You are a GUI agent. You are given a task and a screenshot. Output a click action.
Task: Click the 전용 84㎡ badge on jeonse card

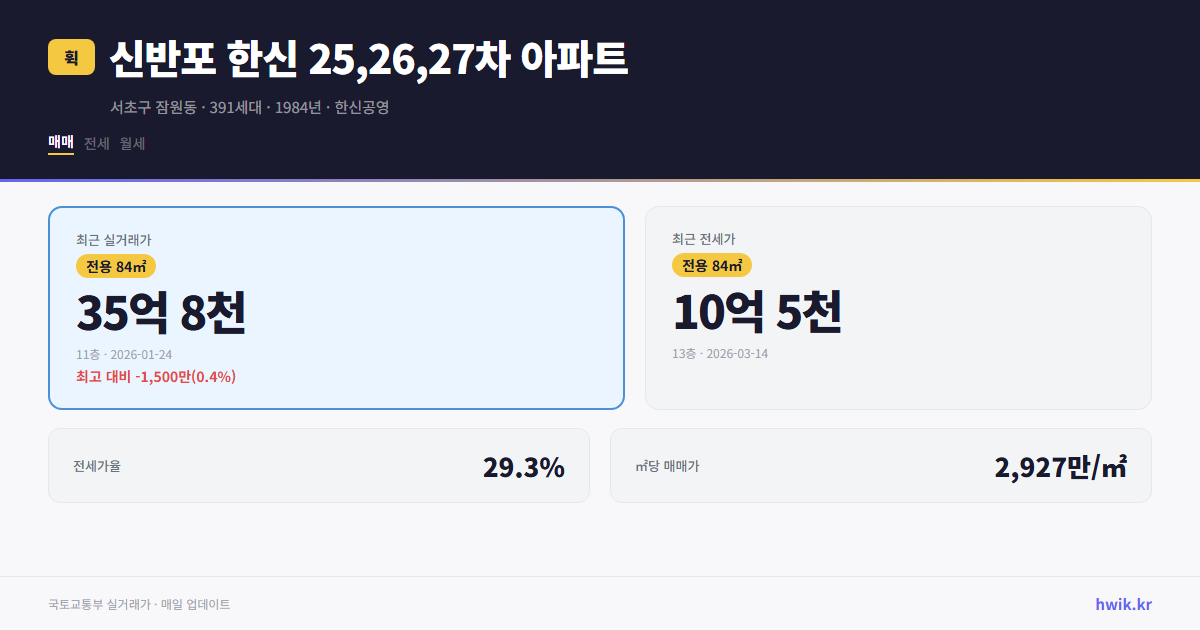(x=712, y=266)
